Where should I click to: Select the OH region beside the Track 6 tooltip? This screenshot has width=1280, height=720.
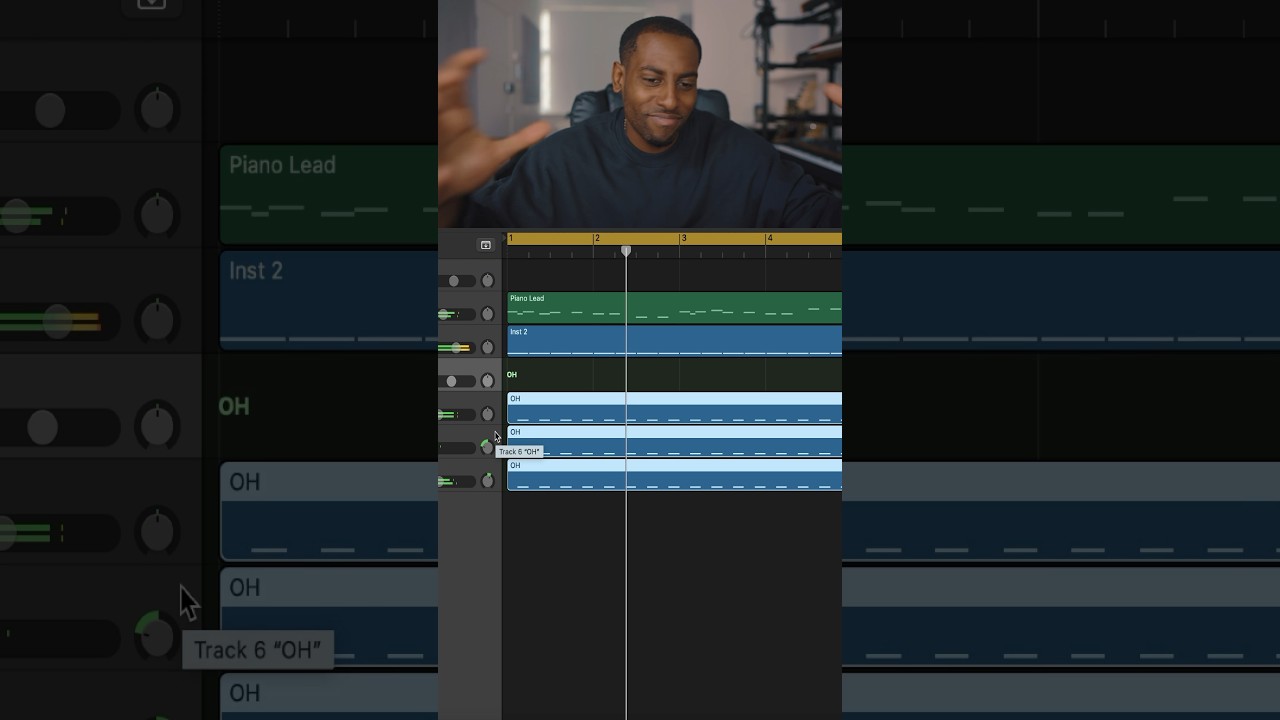[x=674, y=440]
